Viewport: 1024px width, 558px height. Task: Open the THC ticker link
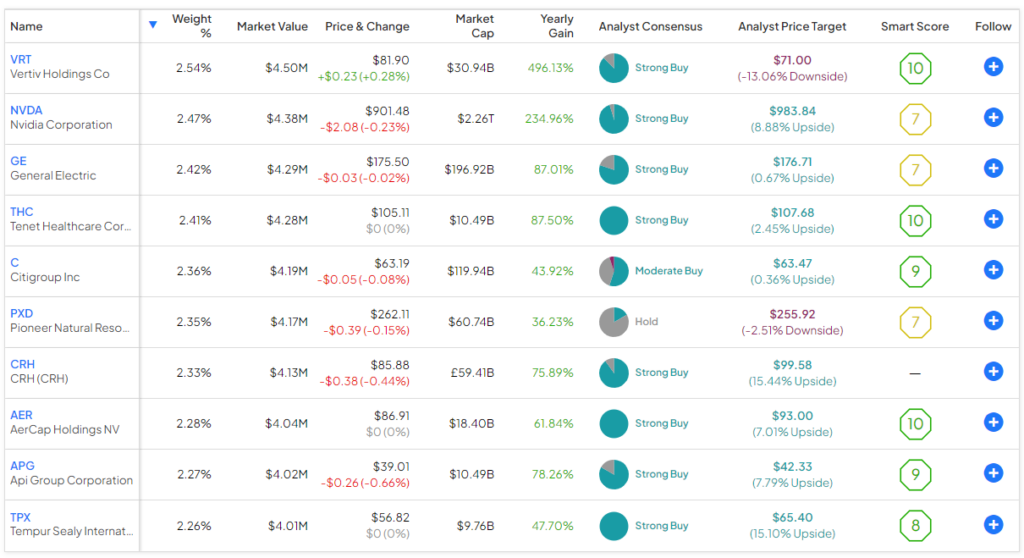coord(21,212)
